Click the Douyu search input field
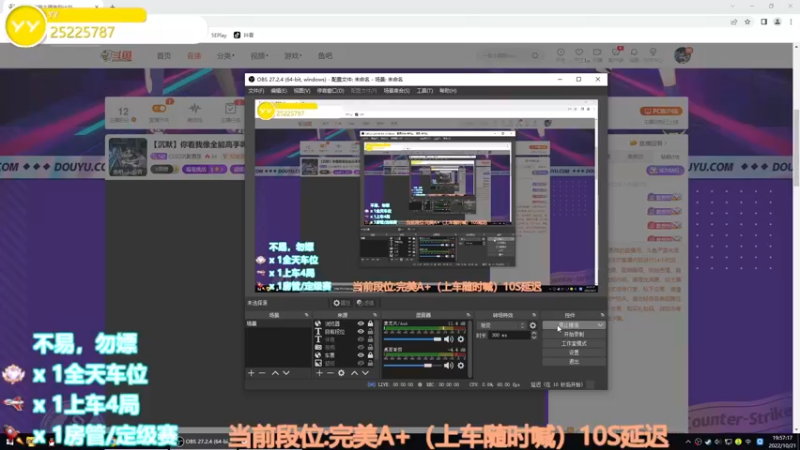 504,56
